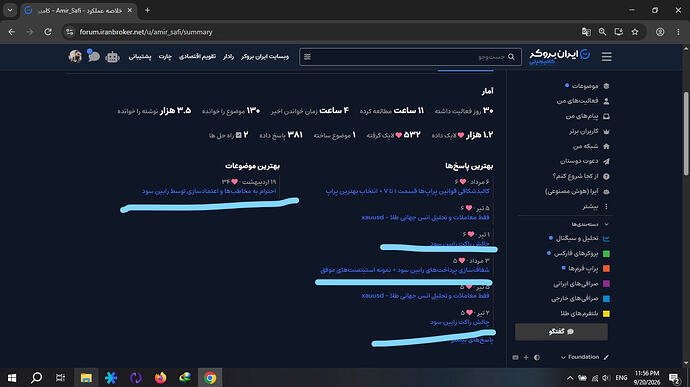Click the search input field
The width and height of the screenshot is (690, 387).
pyautogui.click(x=410, y=57)
